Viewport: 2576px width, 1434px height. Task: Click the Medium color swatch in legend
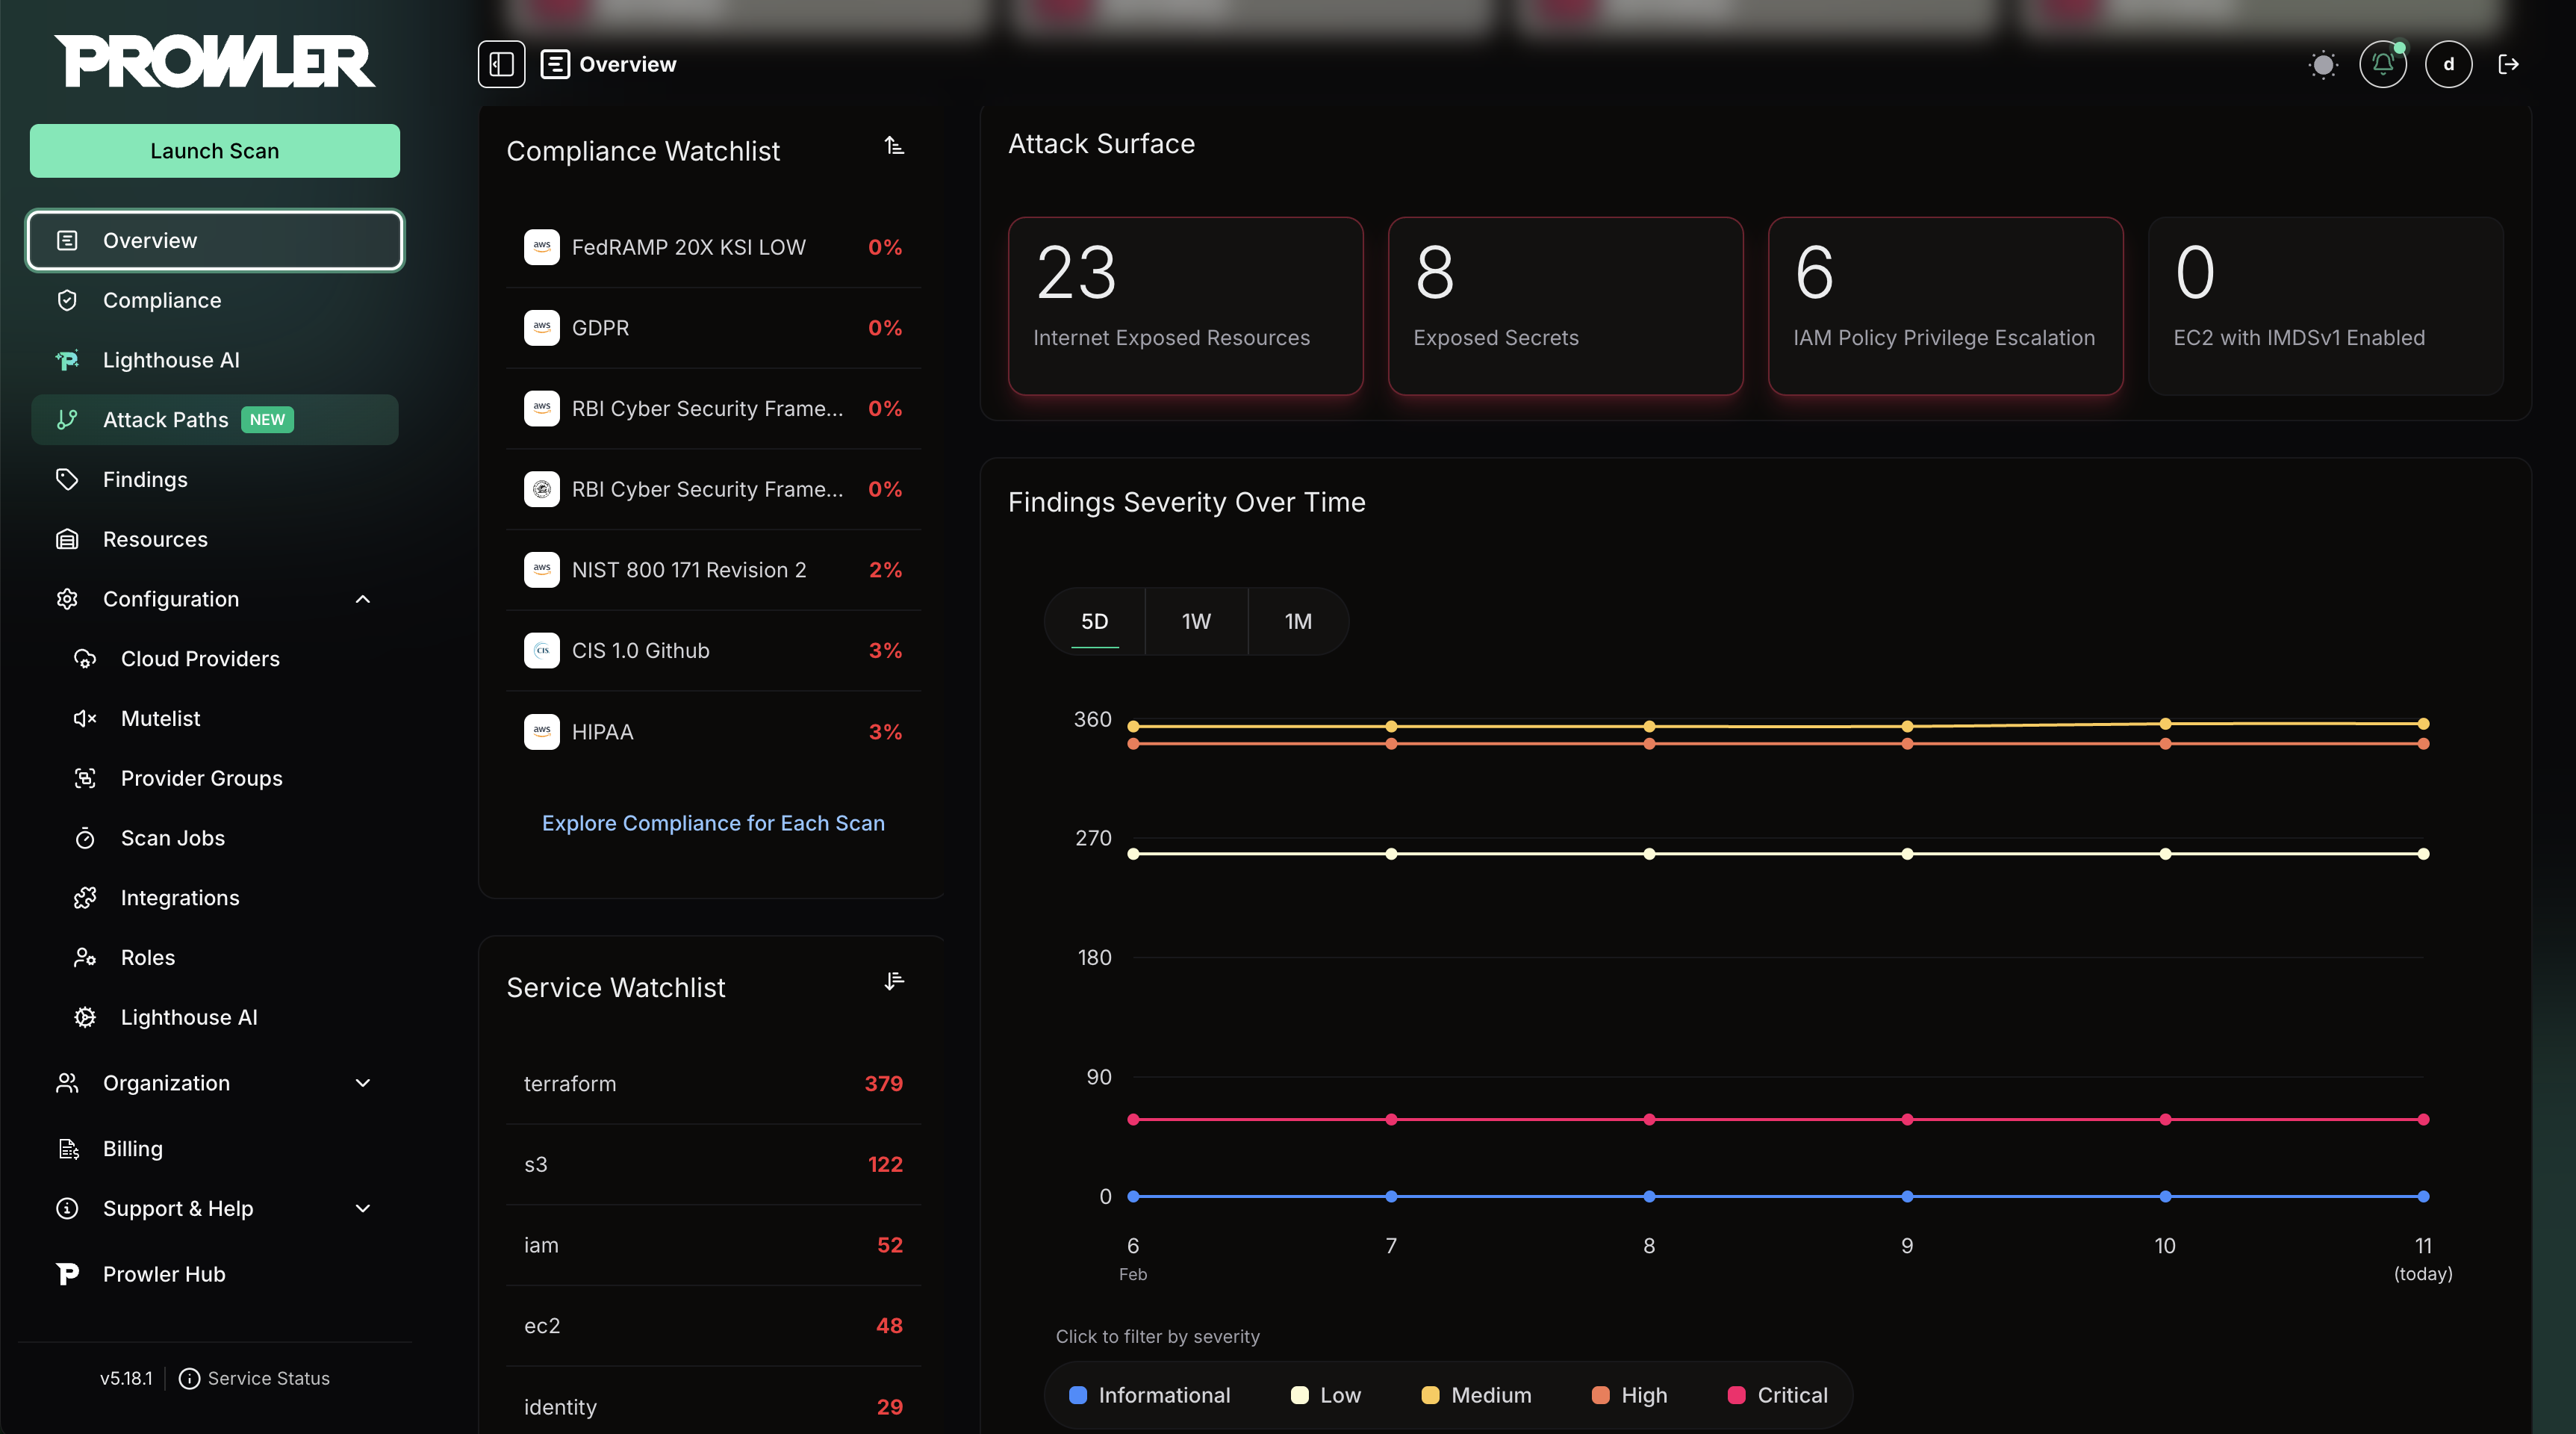tap(1430, 1395)
